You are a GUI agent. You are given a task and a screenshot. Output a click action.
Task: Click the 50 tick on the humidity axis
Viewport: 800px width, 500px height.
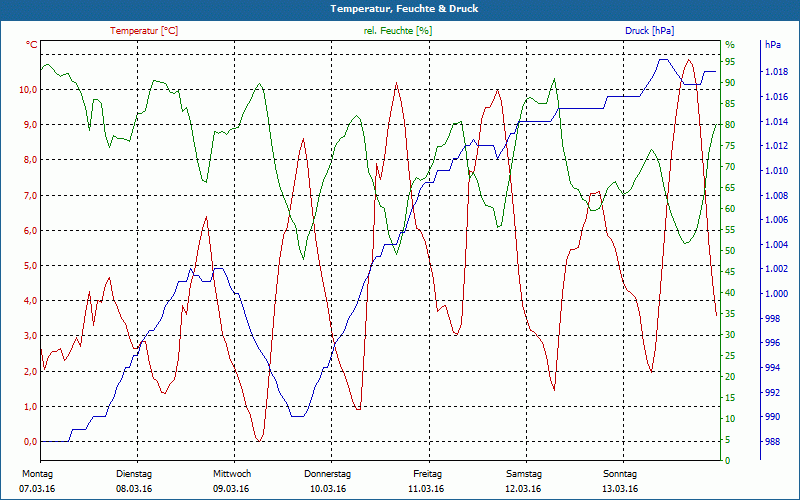click(730, 251)
